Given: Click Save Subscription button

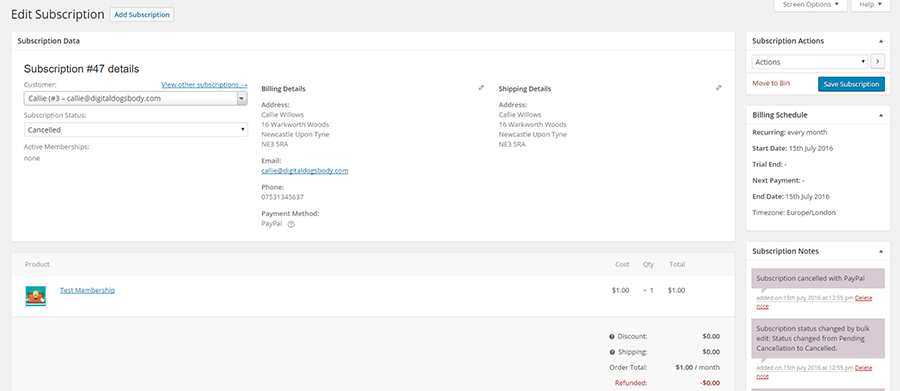Looking at the screenshot, I should 851,84.
